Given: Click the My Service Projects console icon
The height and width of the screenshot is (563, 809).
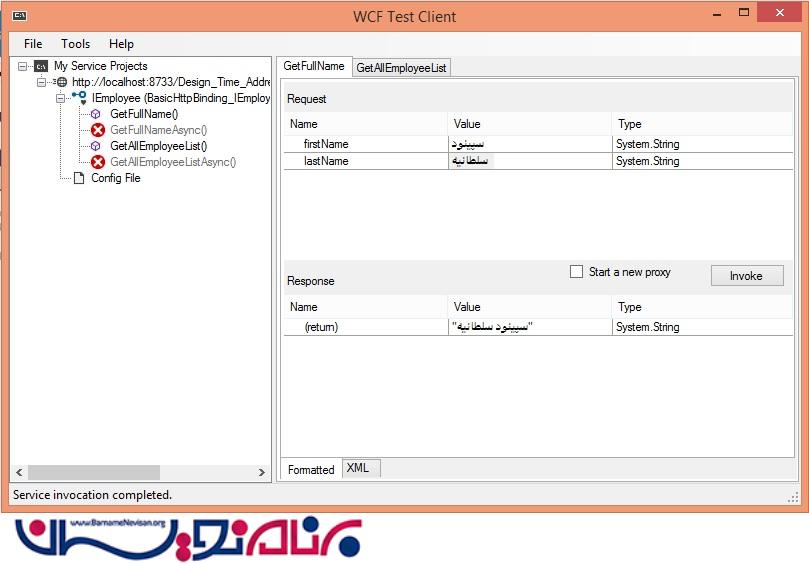Looking at the screenshot, I should pos(41,66).
